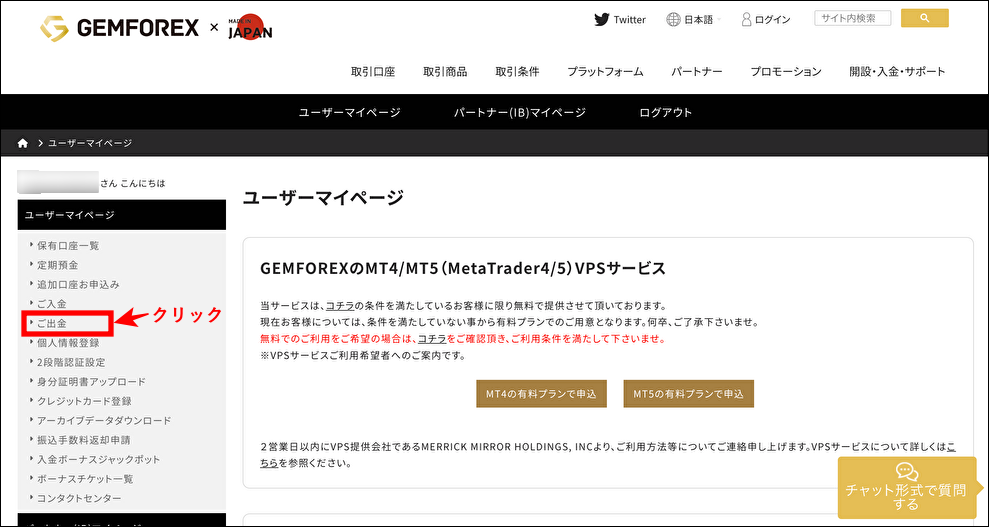Open 定期預金 in sidebar
The width and height of the screenshot is (989, 527).
[x=57, y=265]
